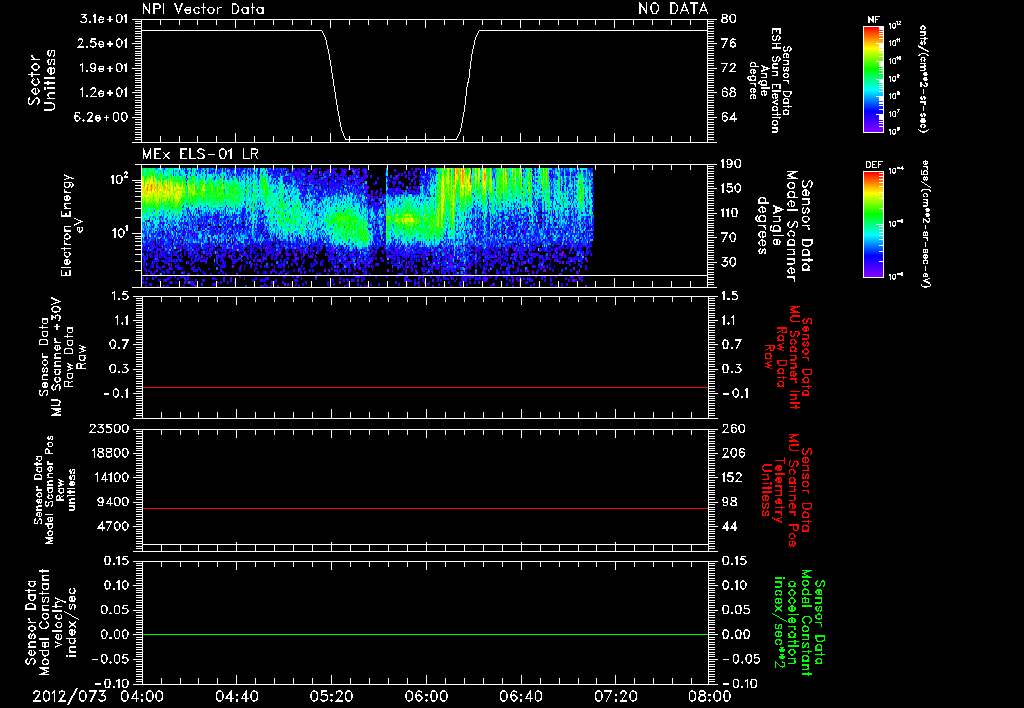Click the "4700" scanner position tick value
The height and width of the screenshot is (708, 1024).
pyautogui.click(x=112, y=526)
